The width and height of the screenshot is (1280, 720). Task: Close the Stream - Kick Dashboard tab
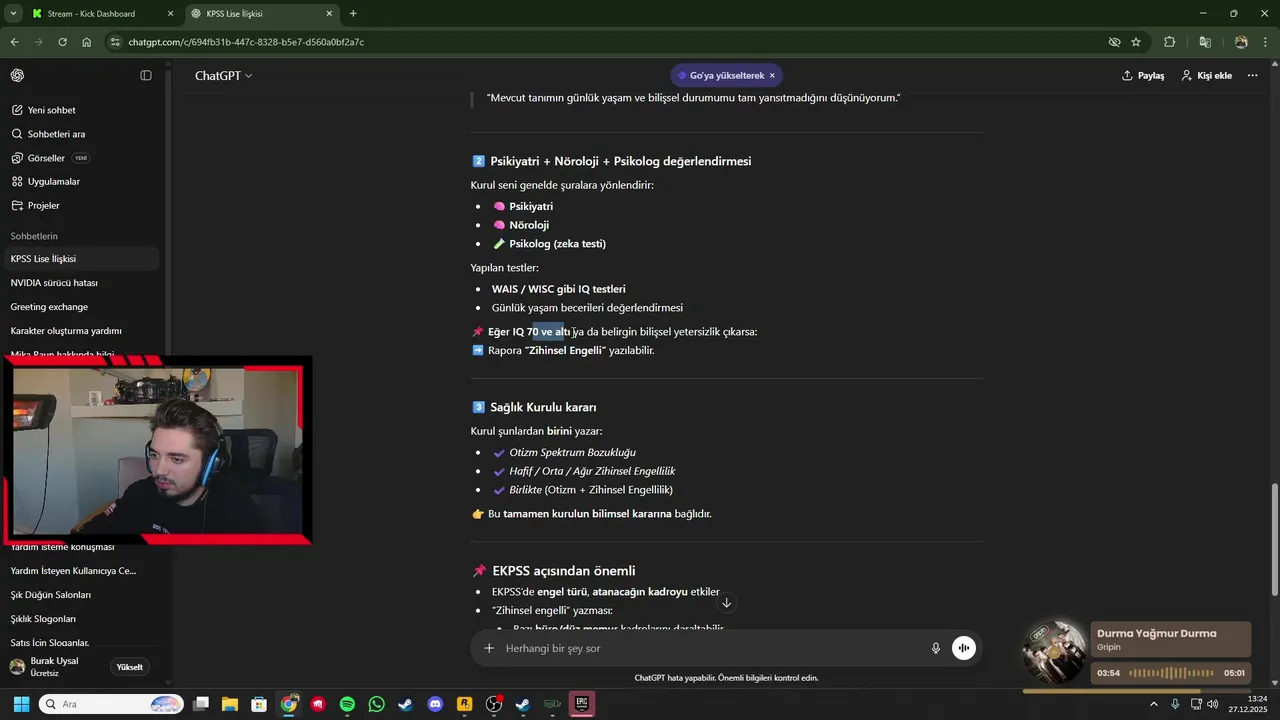pyautogui.click(x=170, y=14)
